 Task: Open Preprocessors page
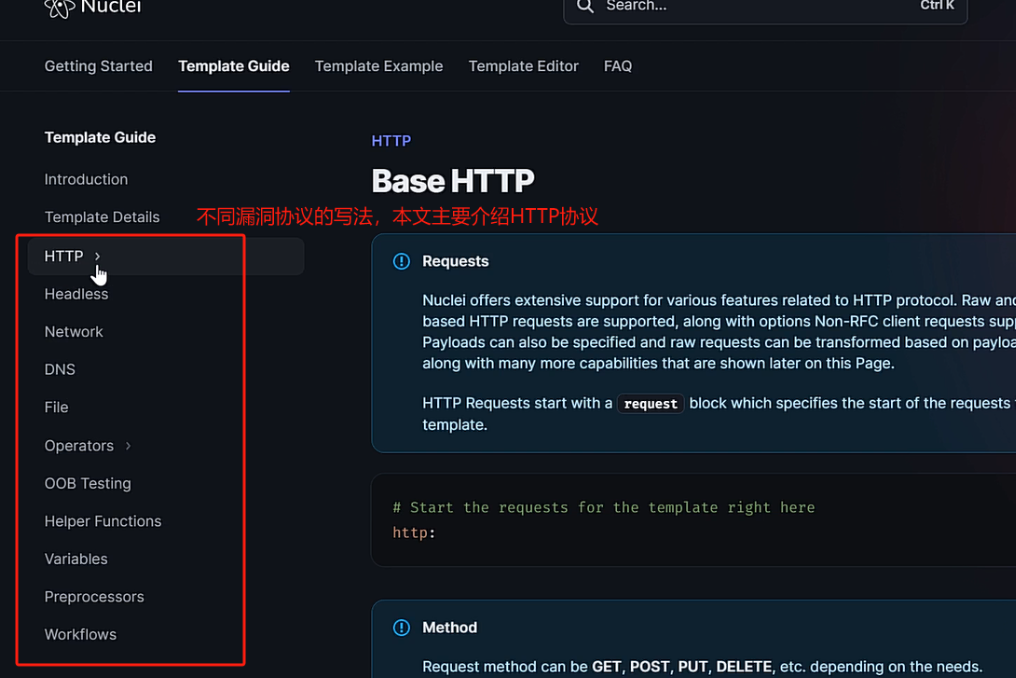click(x=94, y=597)
